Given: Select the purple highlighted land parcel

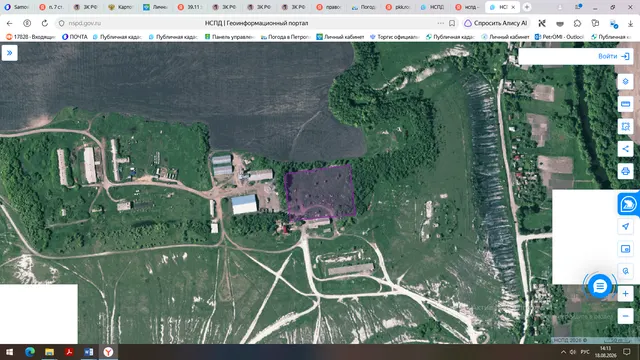Looking at the screenshot, I should coord(320,193).
